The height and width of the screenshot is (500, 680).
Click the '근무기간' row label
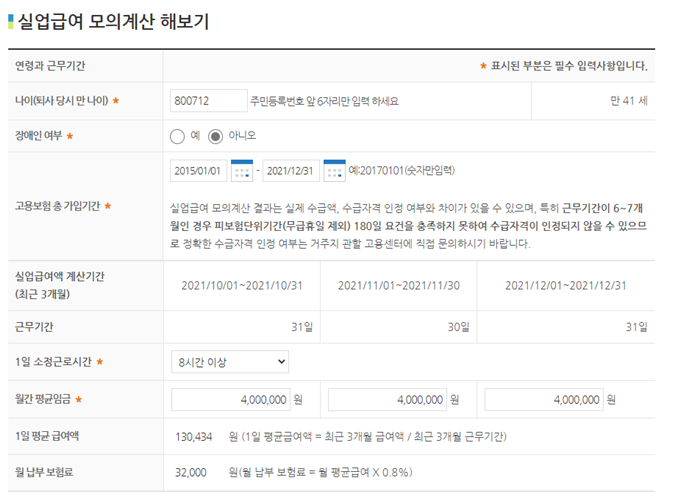pyautogui.click(x=34, y=327)
